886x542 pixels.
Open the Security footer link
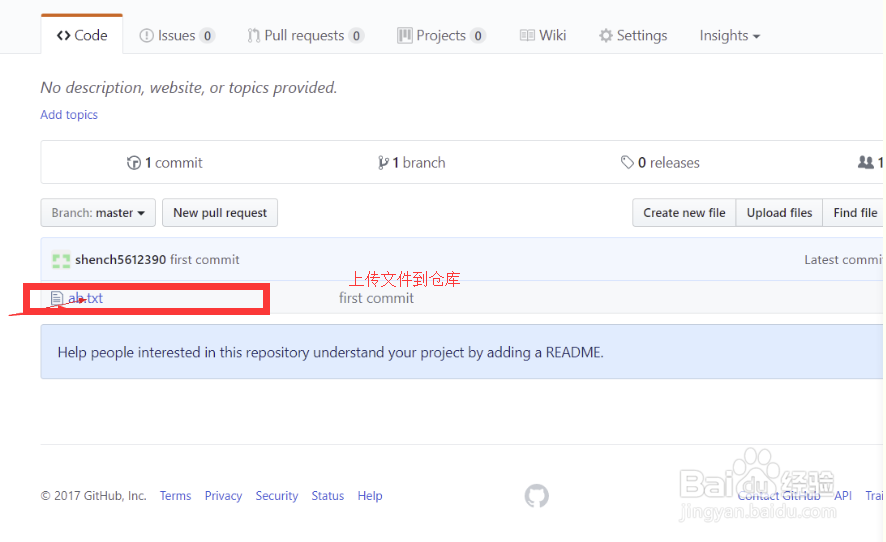[276, 496]
